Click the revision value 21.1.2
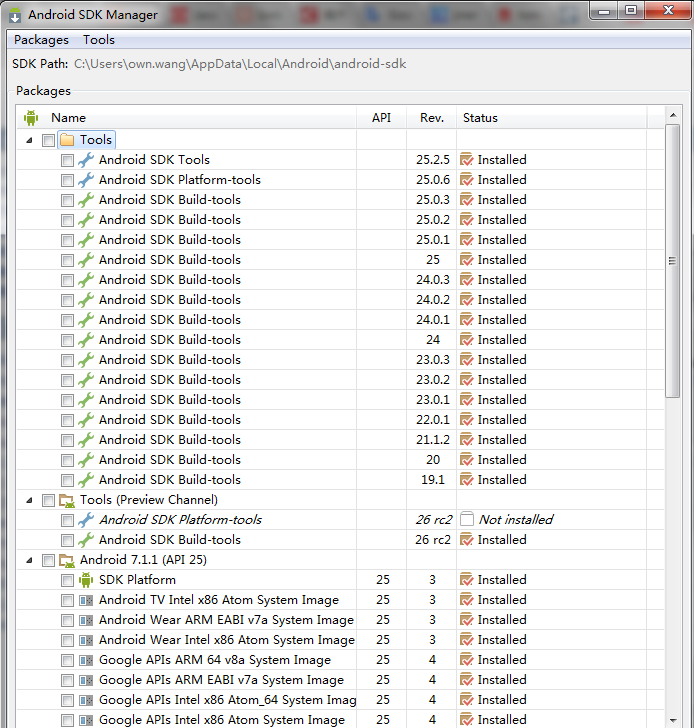This screenshot has height=728, width=694. click(433, 440)
